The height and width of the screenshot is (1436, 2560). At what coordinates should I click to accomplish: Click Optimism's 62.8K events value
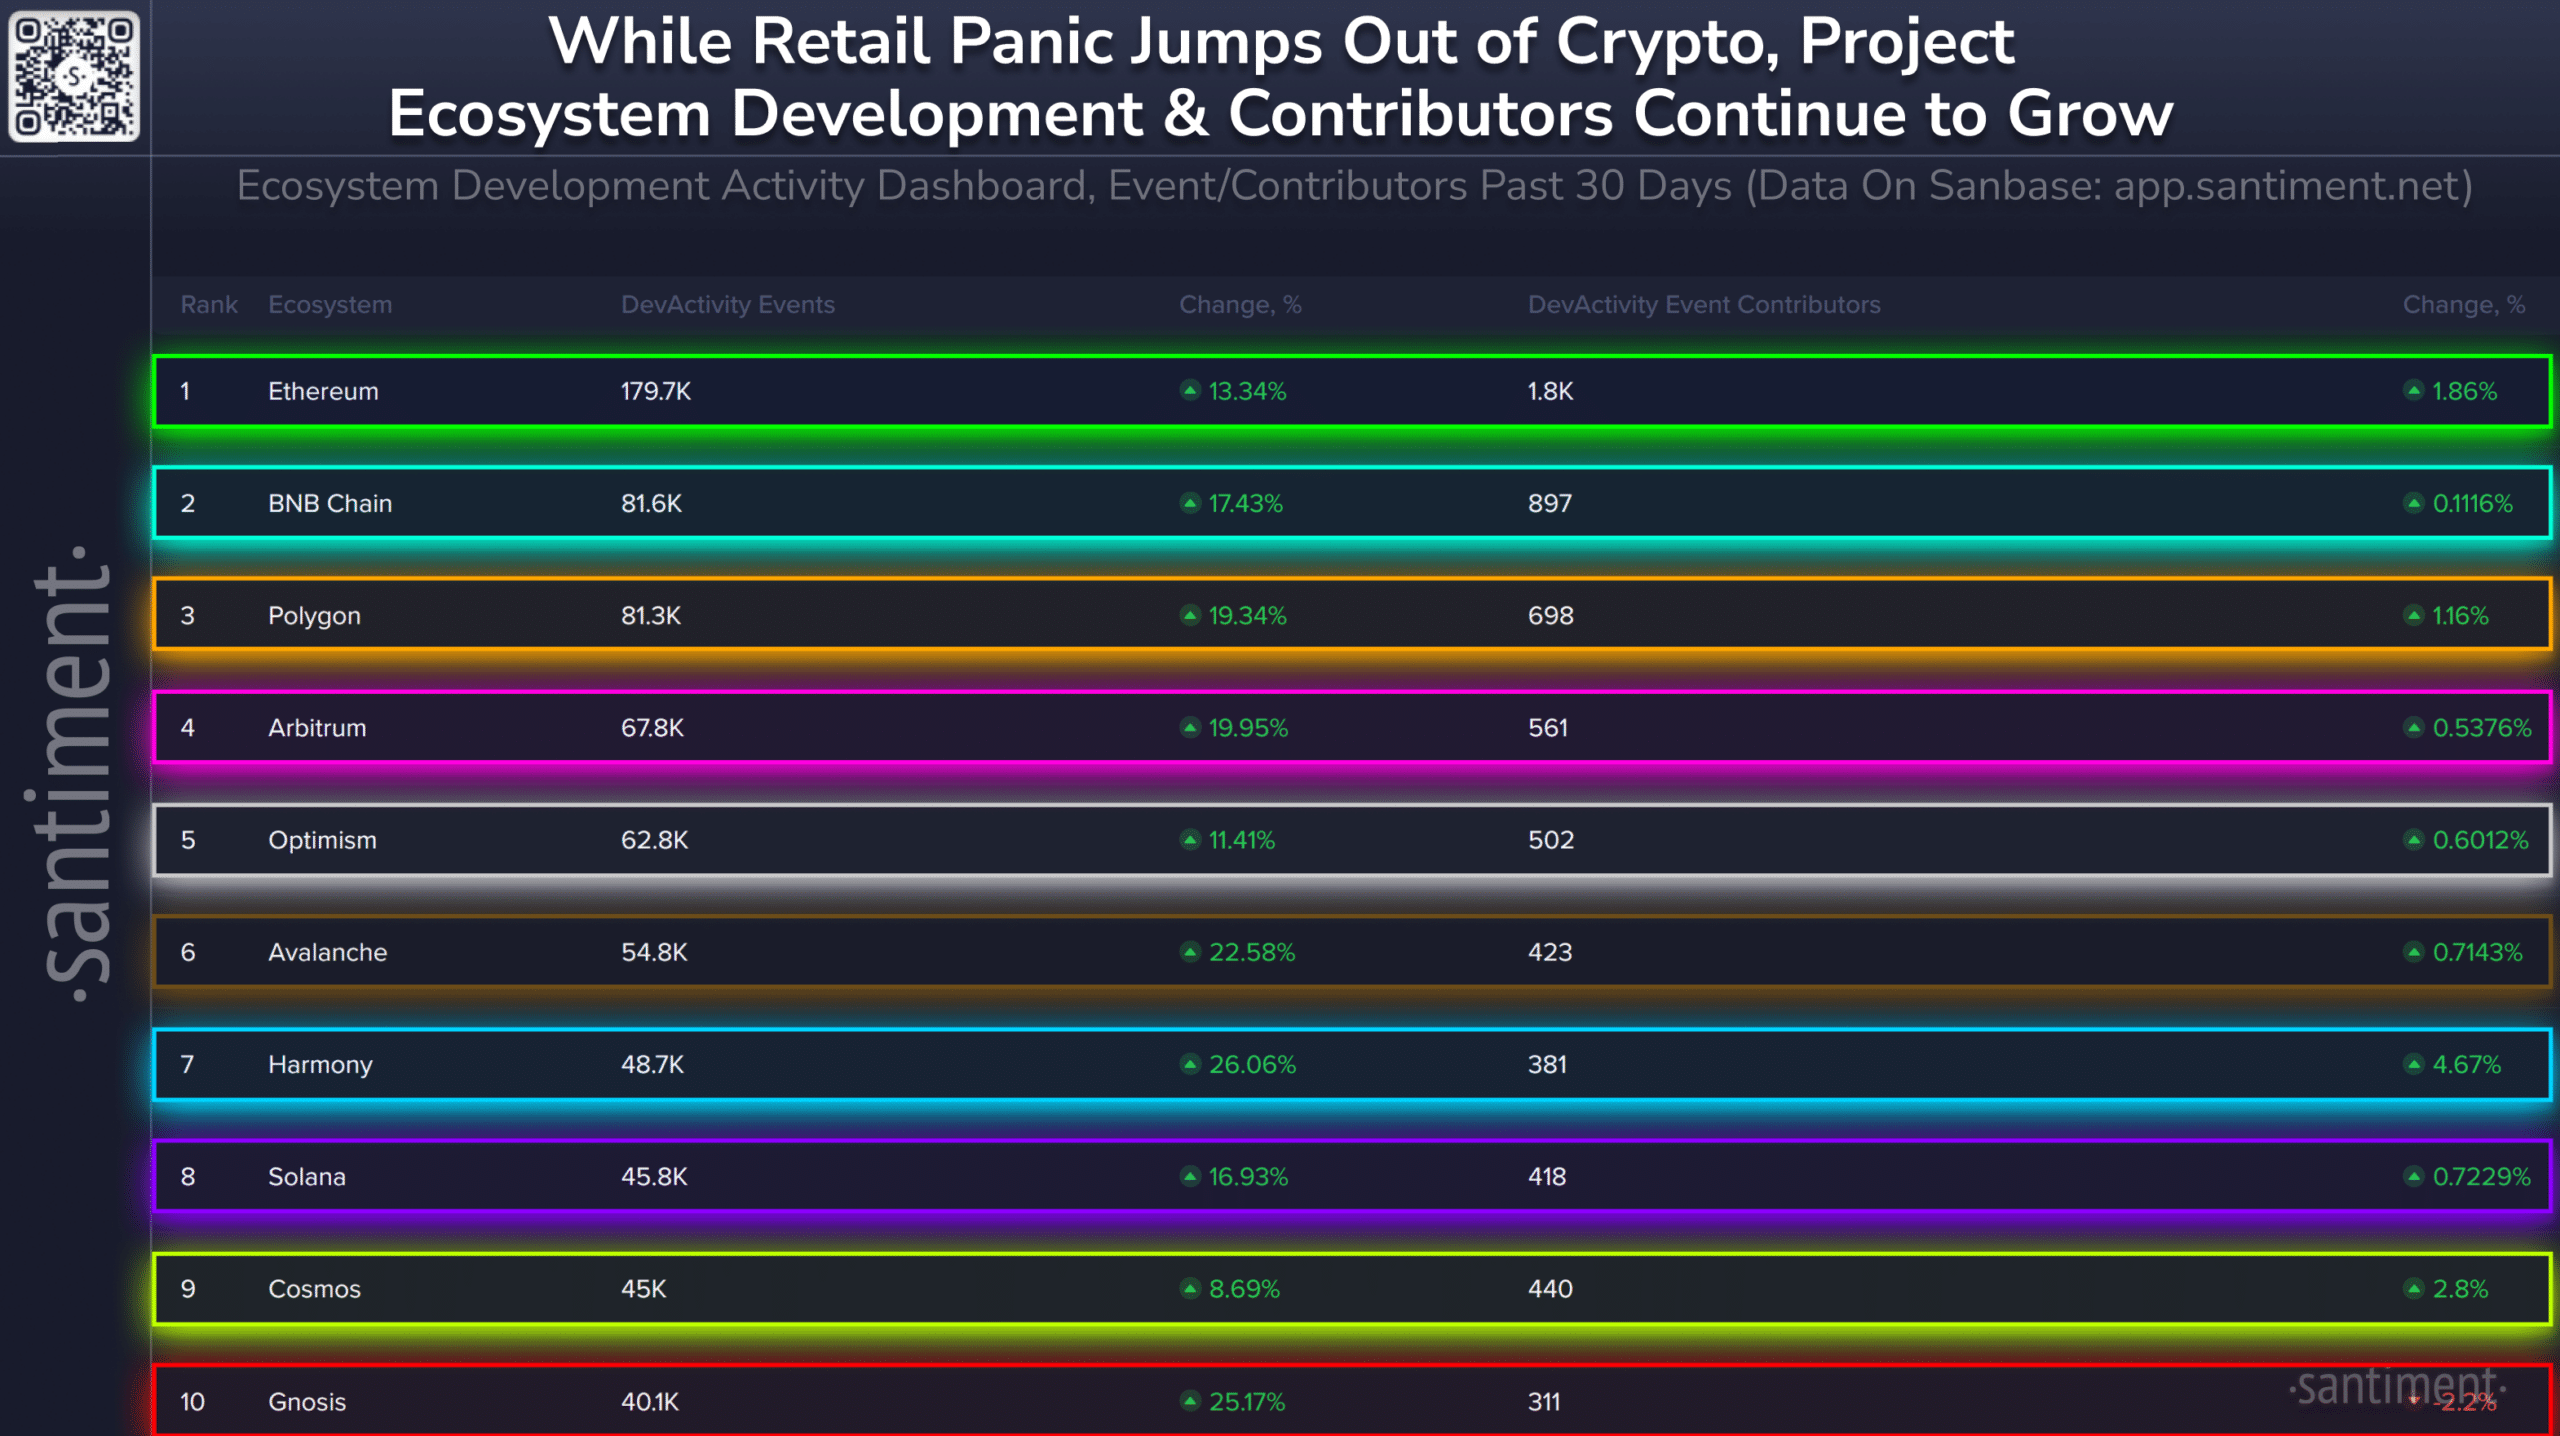[x=654, y=840]
